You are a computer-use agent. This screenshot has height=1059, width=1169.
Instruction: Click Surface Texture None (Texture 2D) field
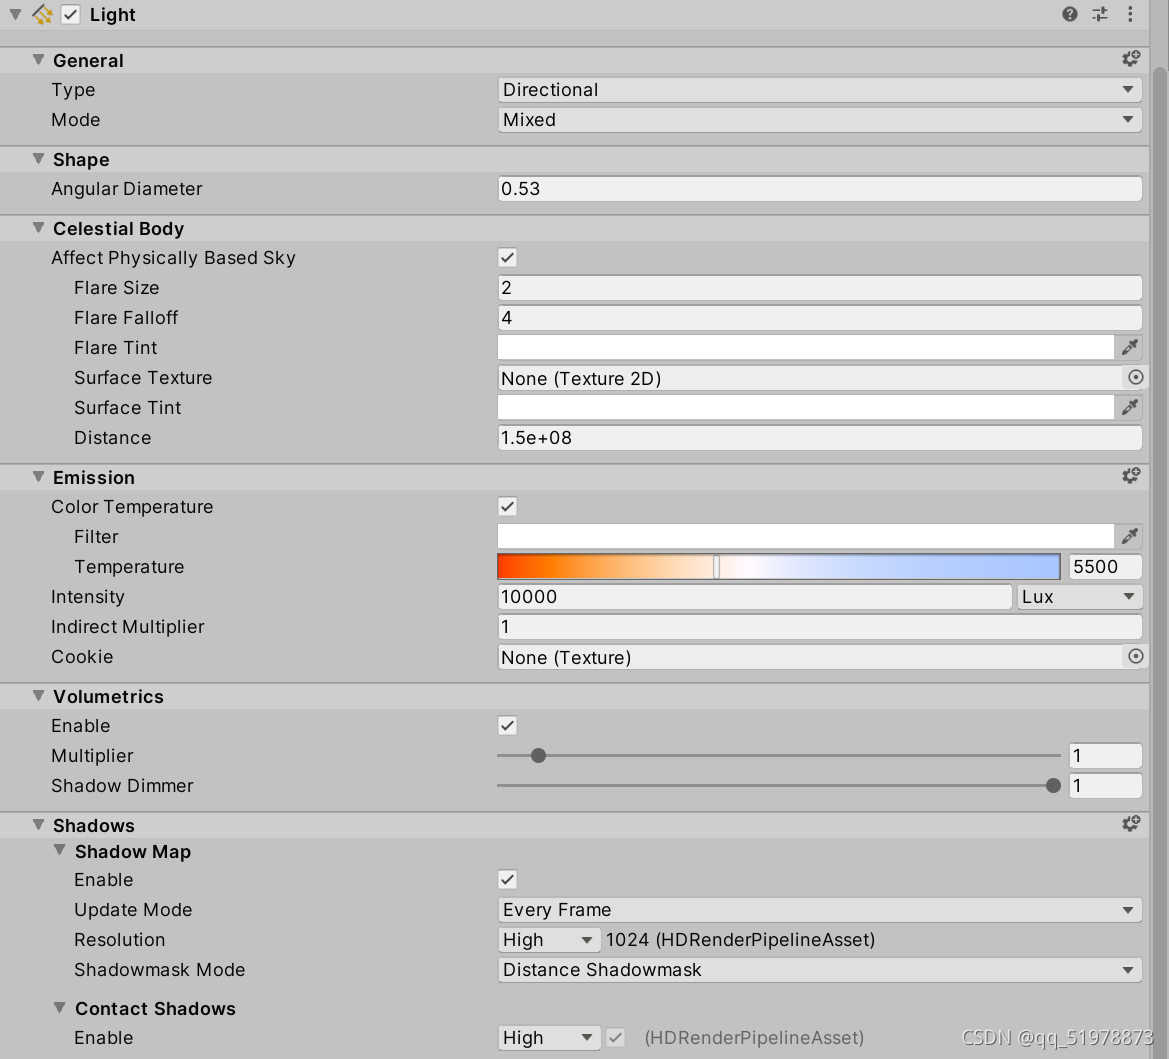[810, 378]
